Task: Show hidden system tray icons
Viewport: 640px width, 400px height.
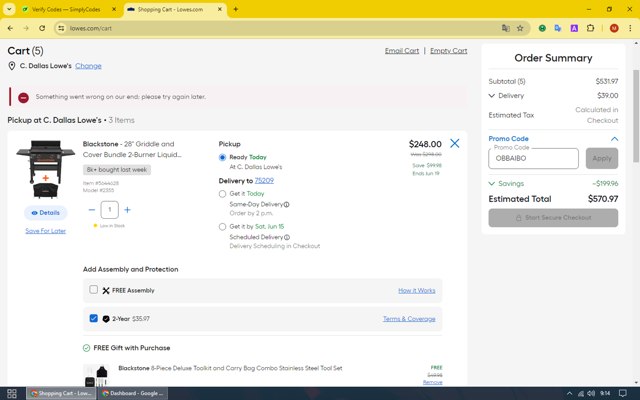Action: click(x=569, y=393)
